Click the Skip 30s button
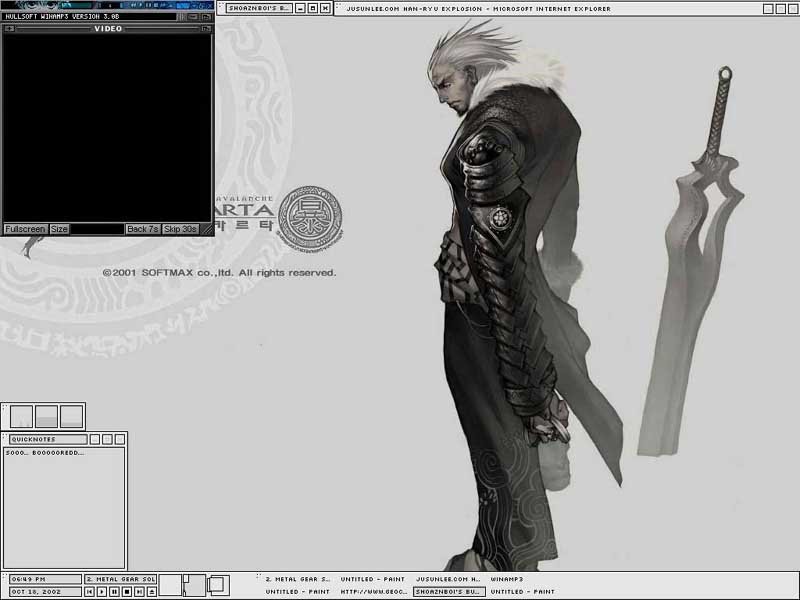This screenshot has width=800, height=600. click(181, 229)
